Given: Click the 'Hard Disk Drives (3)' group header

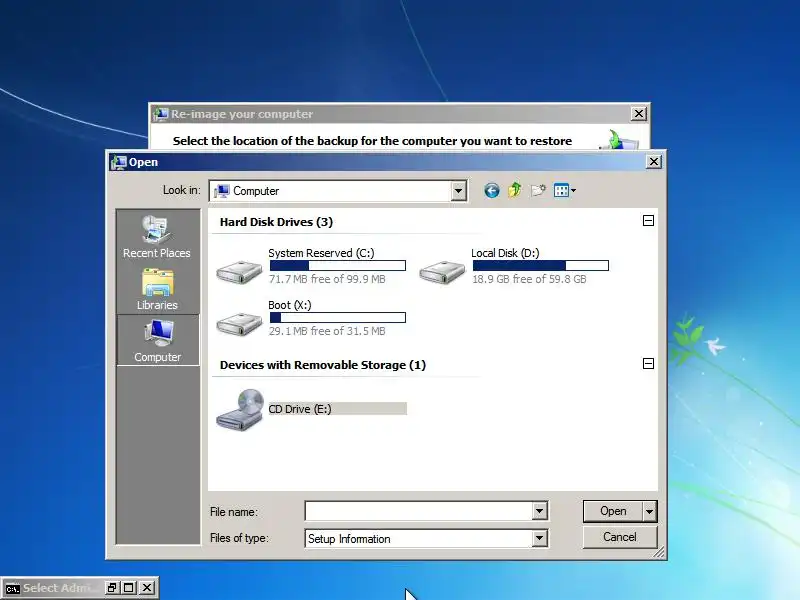Looking at the screenshot, I should pos(276,222).
